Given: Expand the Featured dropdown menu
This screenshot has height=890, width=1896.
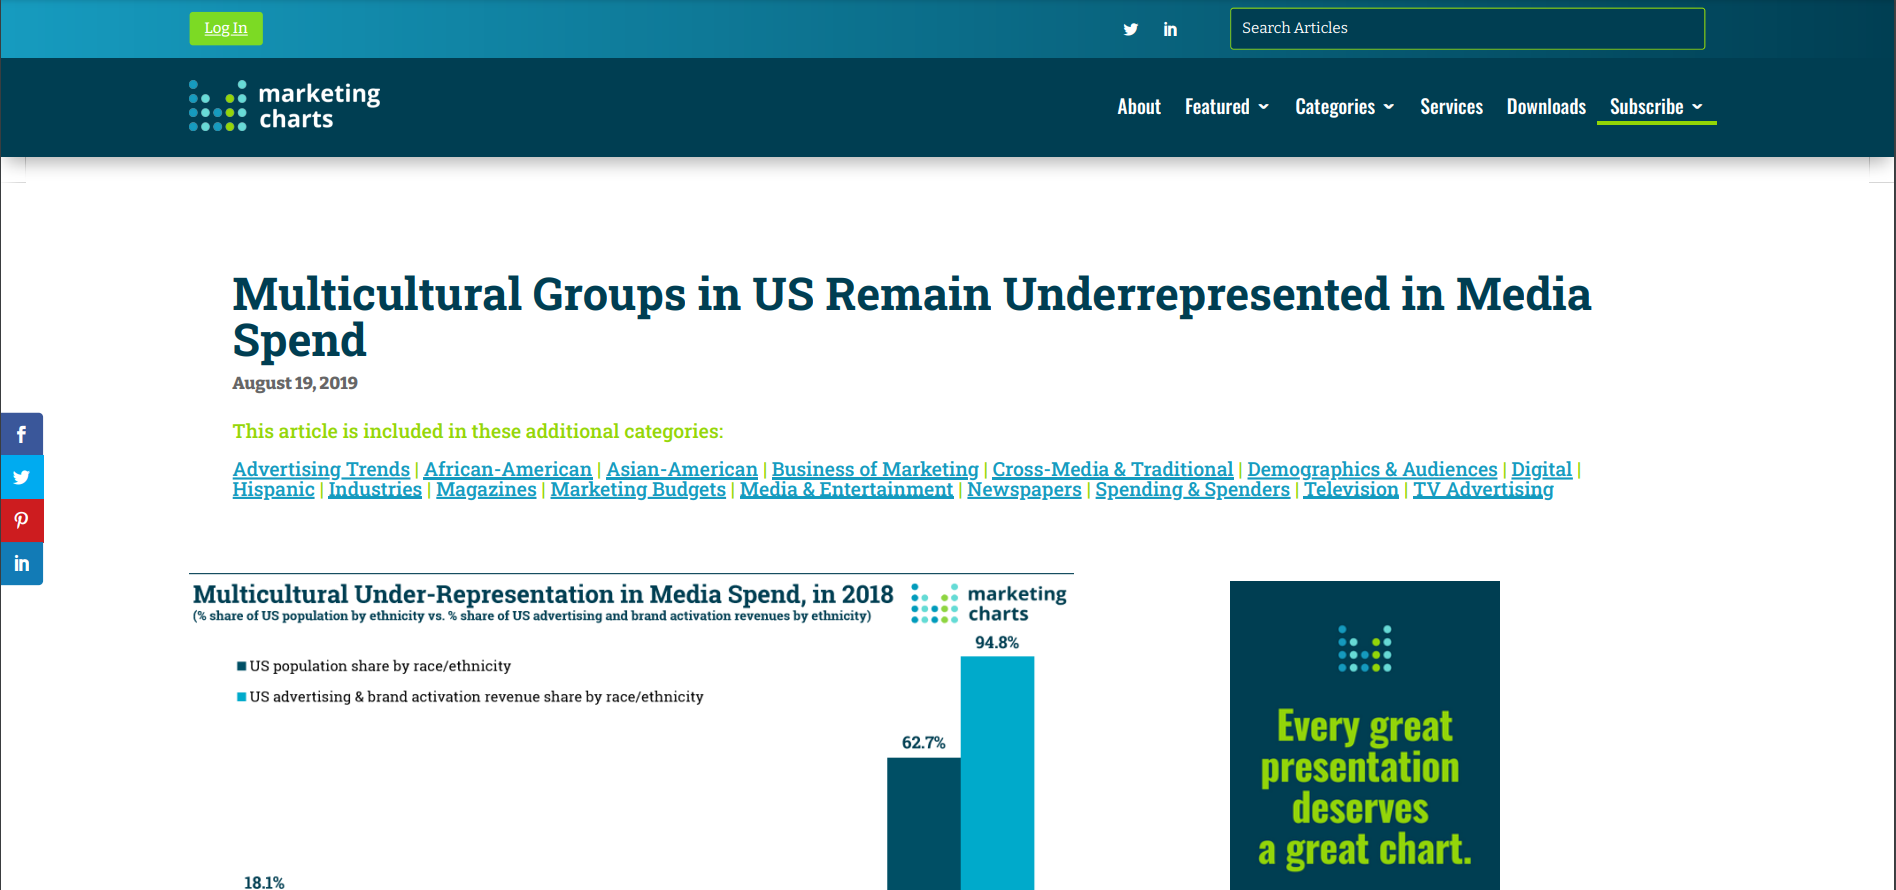Looking at the screenshot, I should (1226, 107).
